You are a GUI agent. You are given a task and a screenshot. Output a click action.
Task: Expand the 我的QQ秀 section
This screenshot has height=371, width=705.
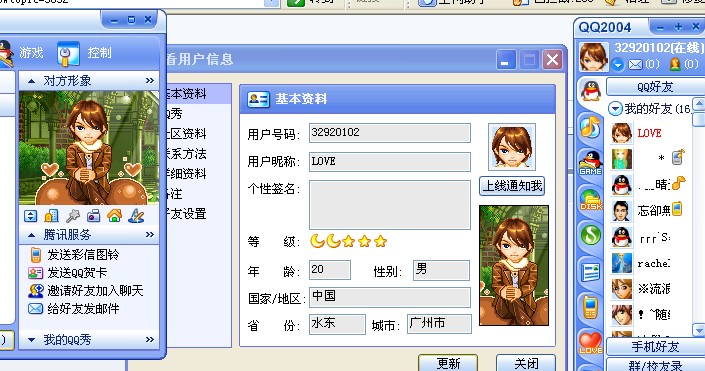(31, 340)
